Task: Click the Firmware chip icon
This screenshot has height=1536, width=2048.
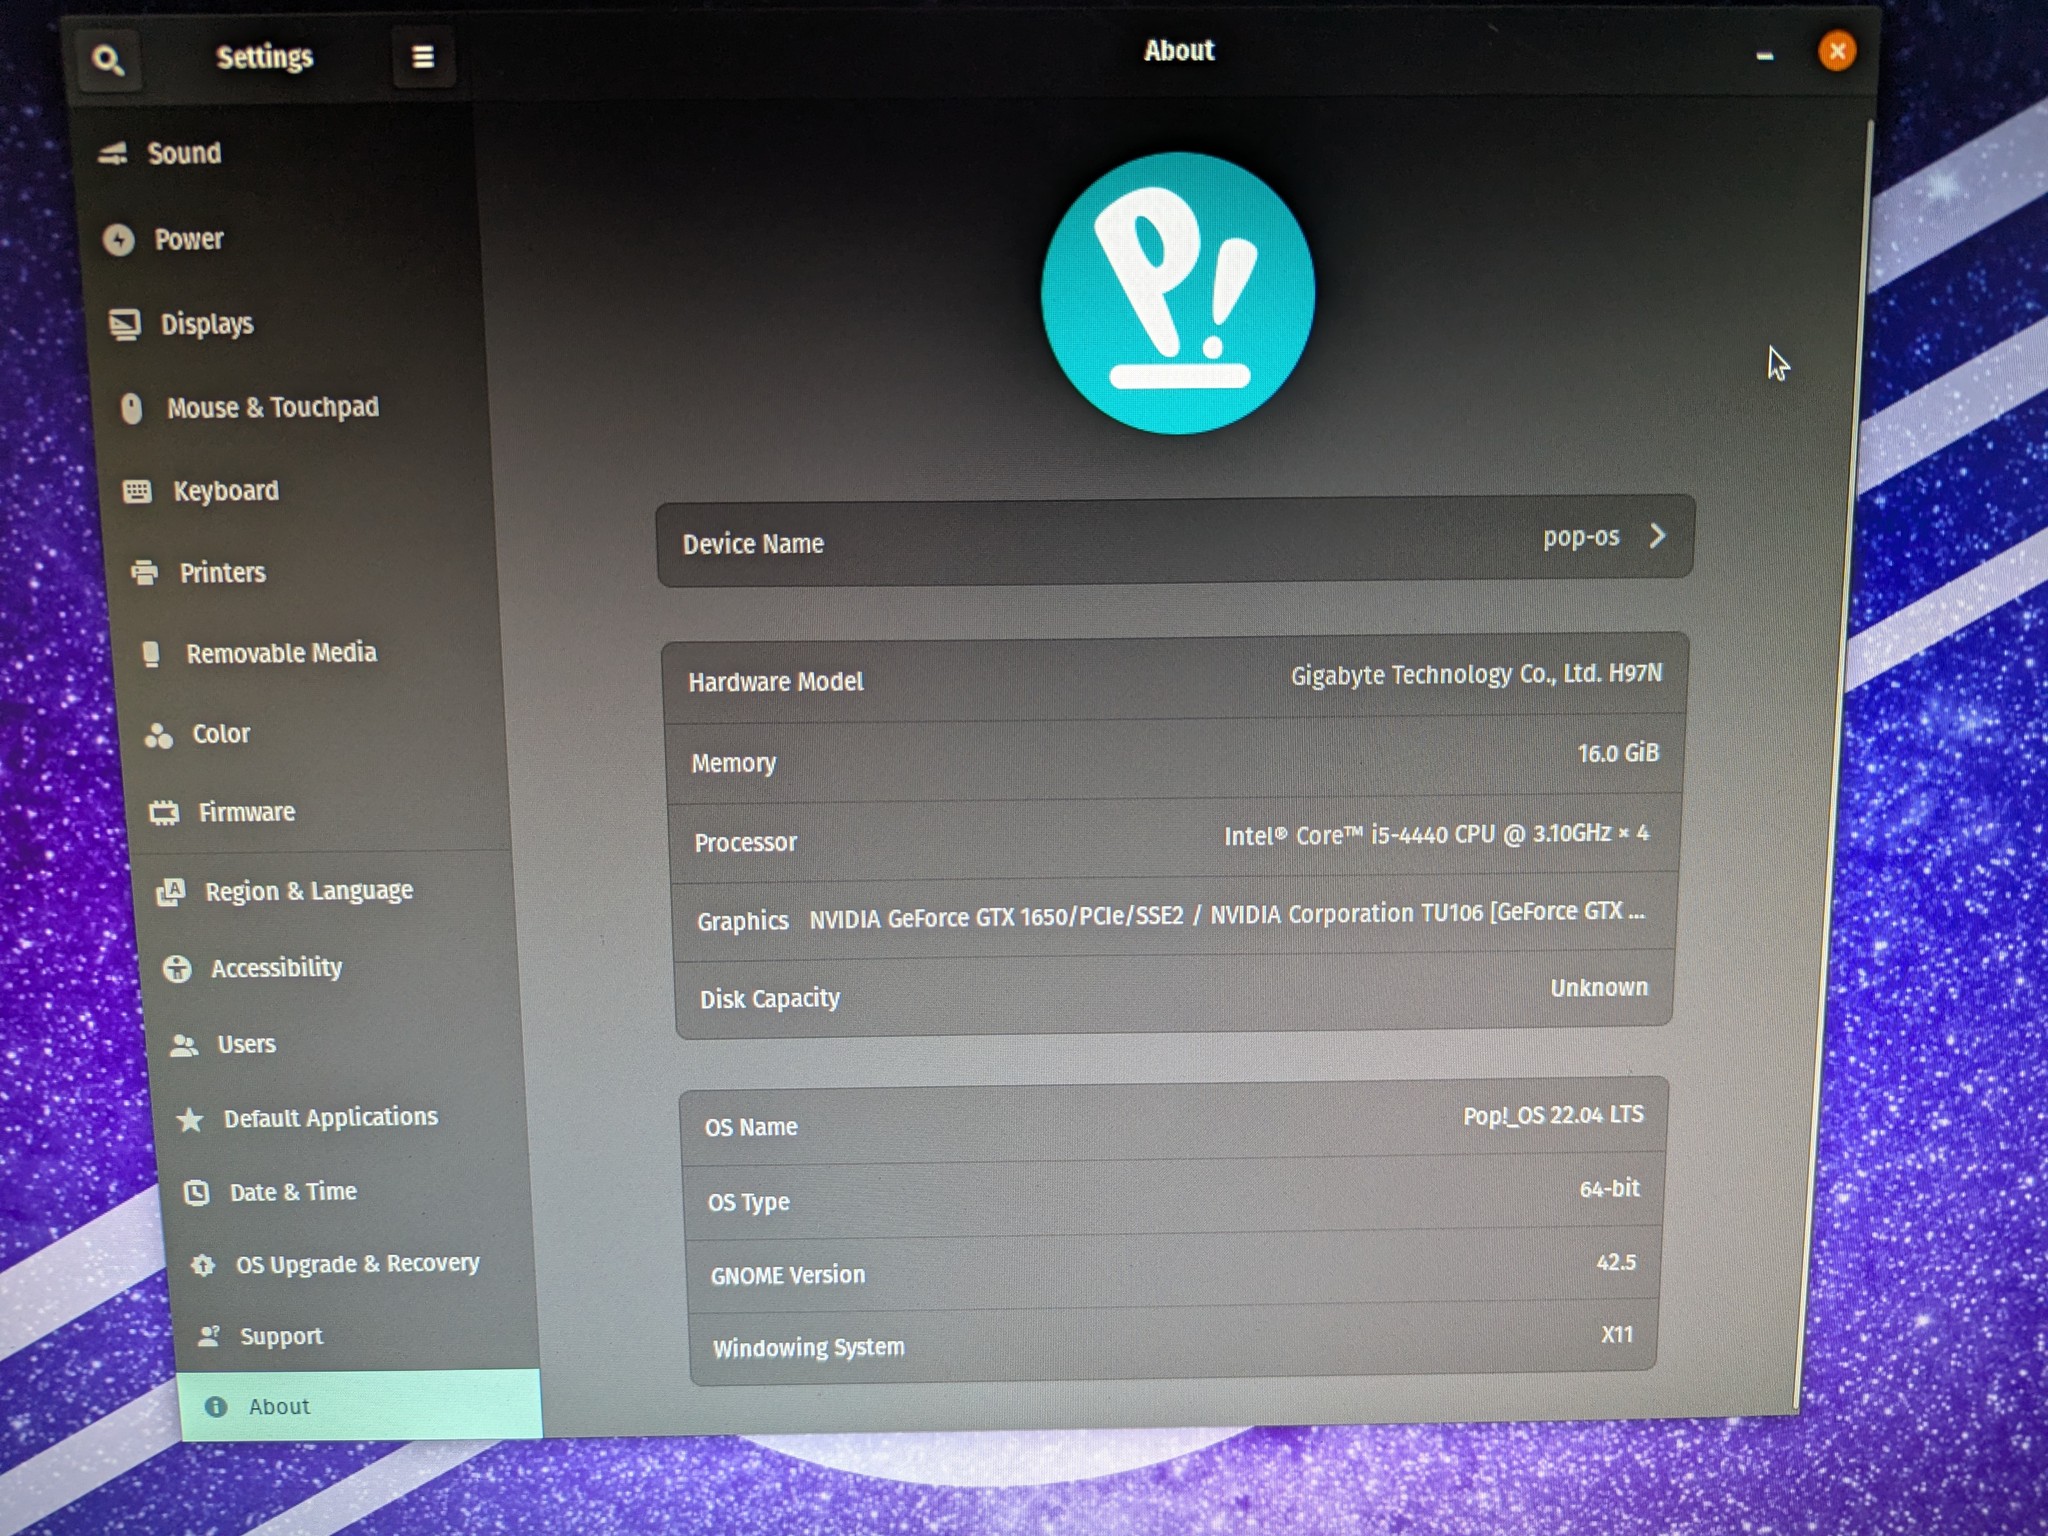Action: 164,812
